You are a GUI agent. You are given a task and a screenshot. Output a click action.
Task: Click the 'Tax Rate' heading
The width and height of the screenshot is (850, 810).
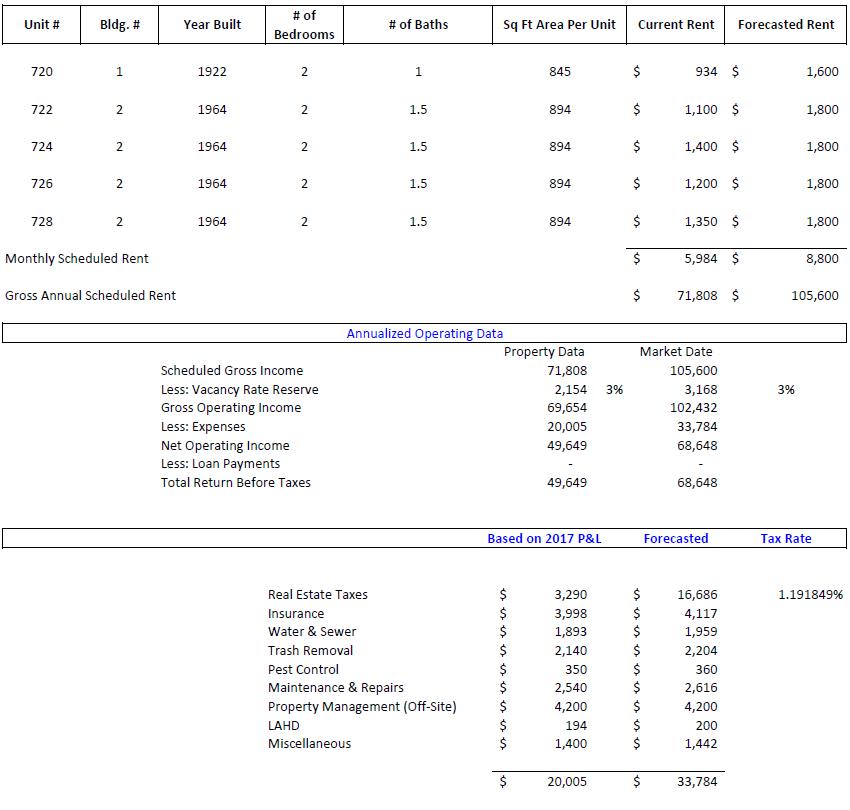click(x=785, y=538)
